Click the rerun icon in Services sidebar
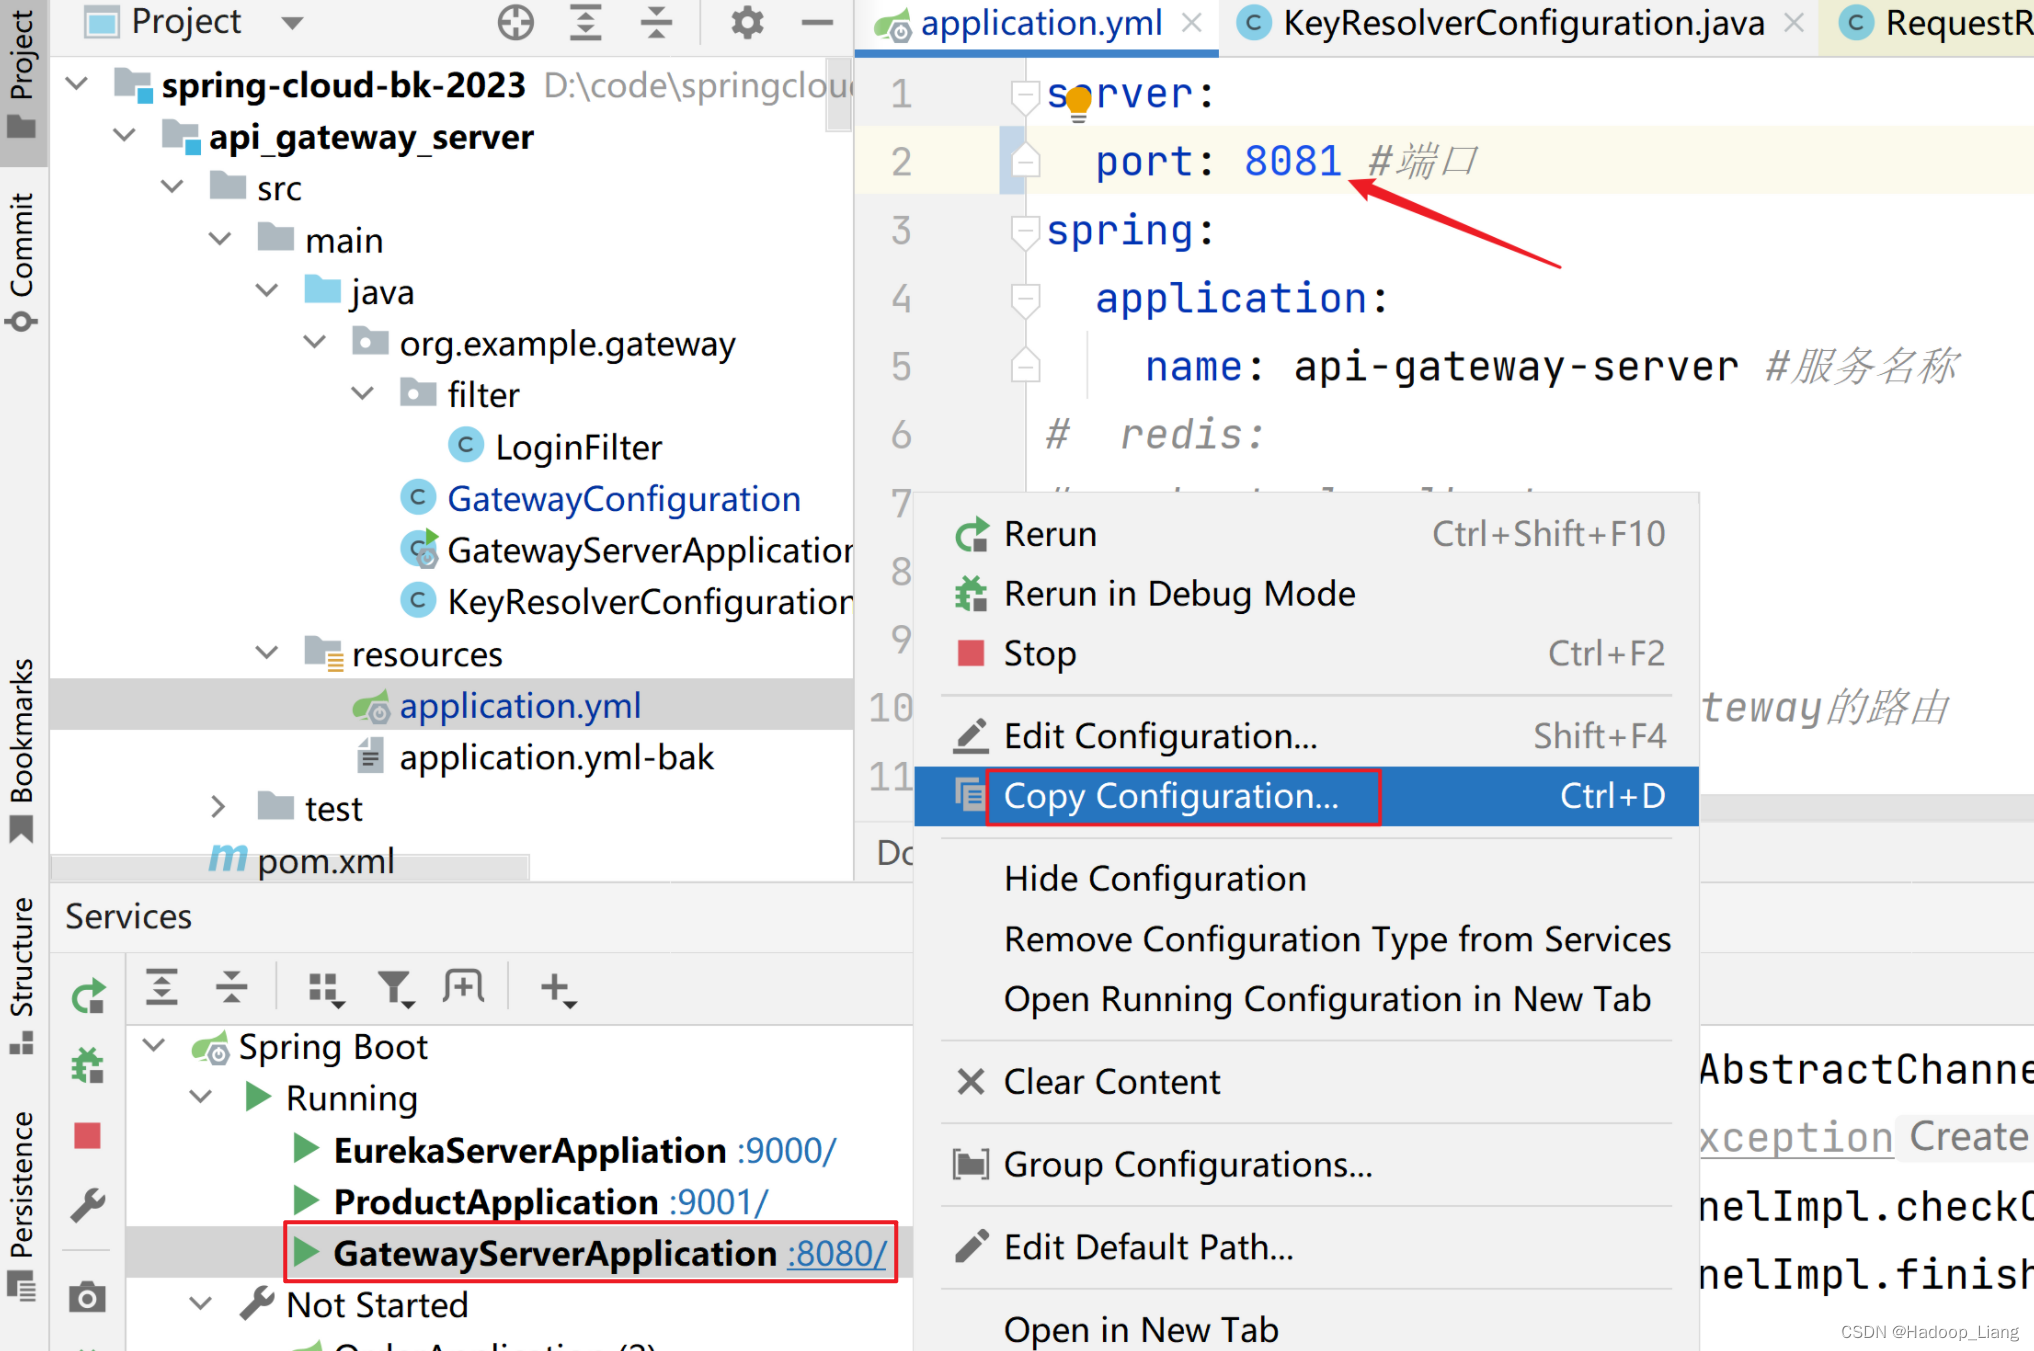Viewport: 2034px width, 1351px height. (88, 996)
